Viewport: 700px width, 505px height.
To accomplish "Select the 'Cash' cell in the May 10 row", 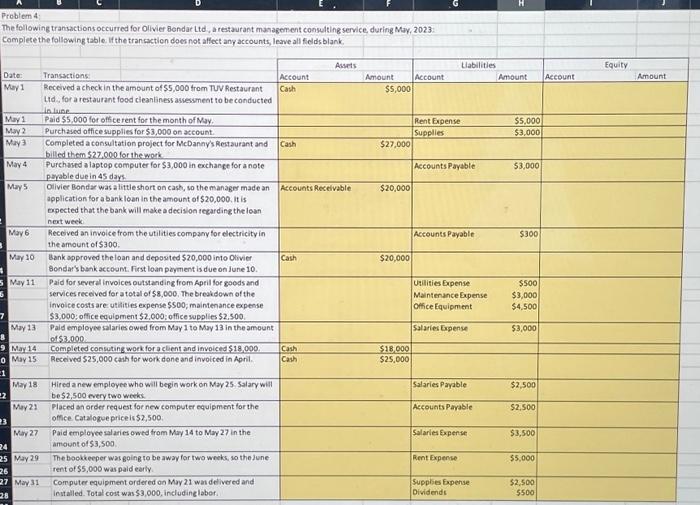I will tap(288, 258).
